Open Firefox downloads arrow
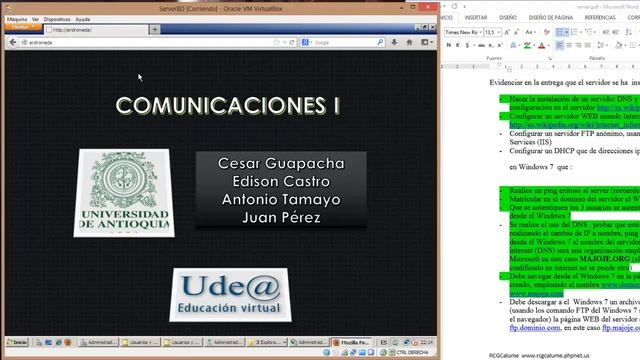640x360 pixels. [394, 42]
